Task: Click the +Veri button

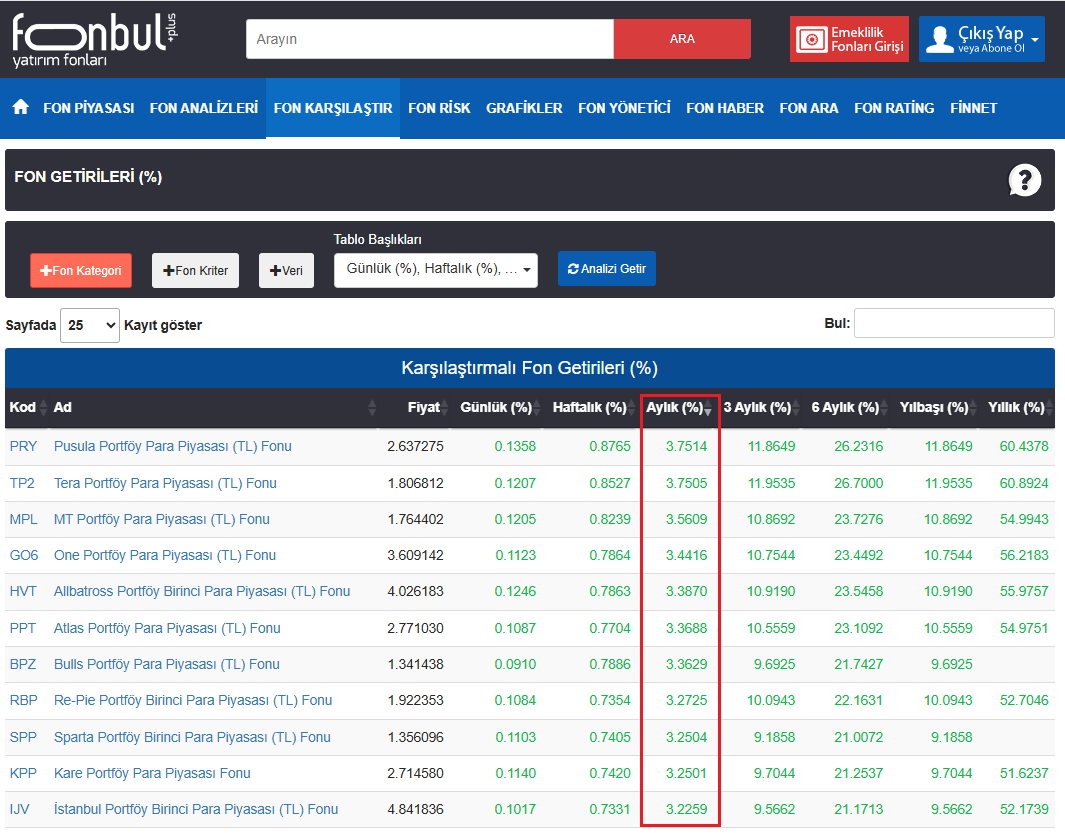Action: tap(286, 270)
